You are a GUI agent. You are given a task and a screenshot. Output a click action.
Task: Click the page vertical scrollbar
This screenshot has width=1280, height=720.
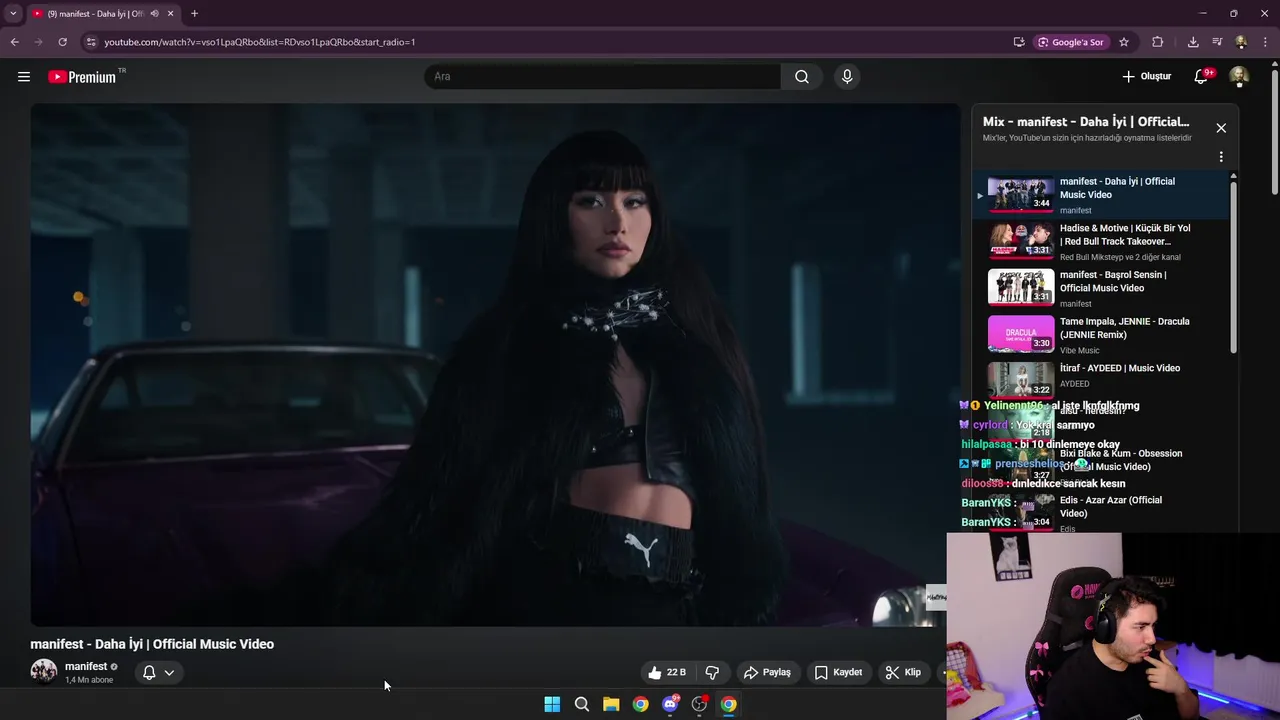point(1274,130)
